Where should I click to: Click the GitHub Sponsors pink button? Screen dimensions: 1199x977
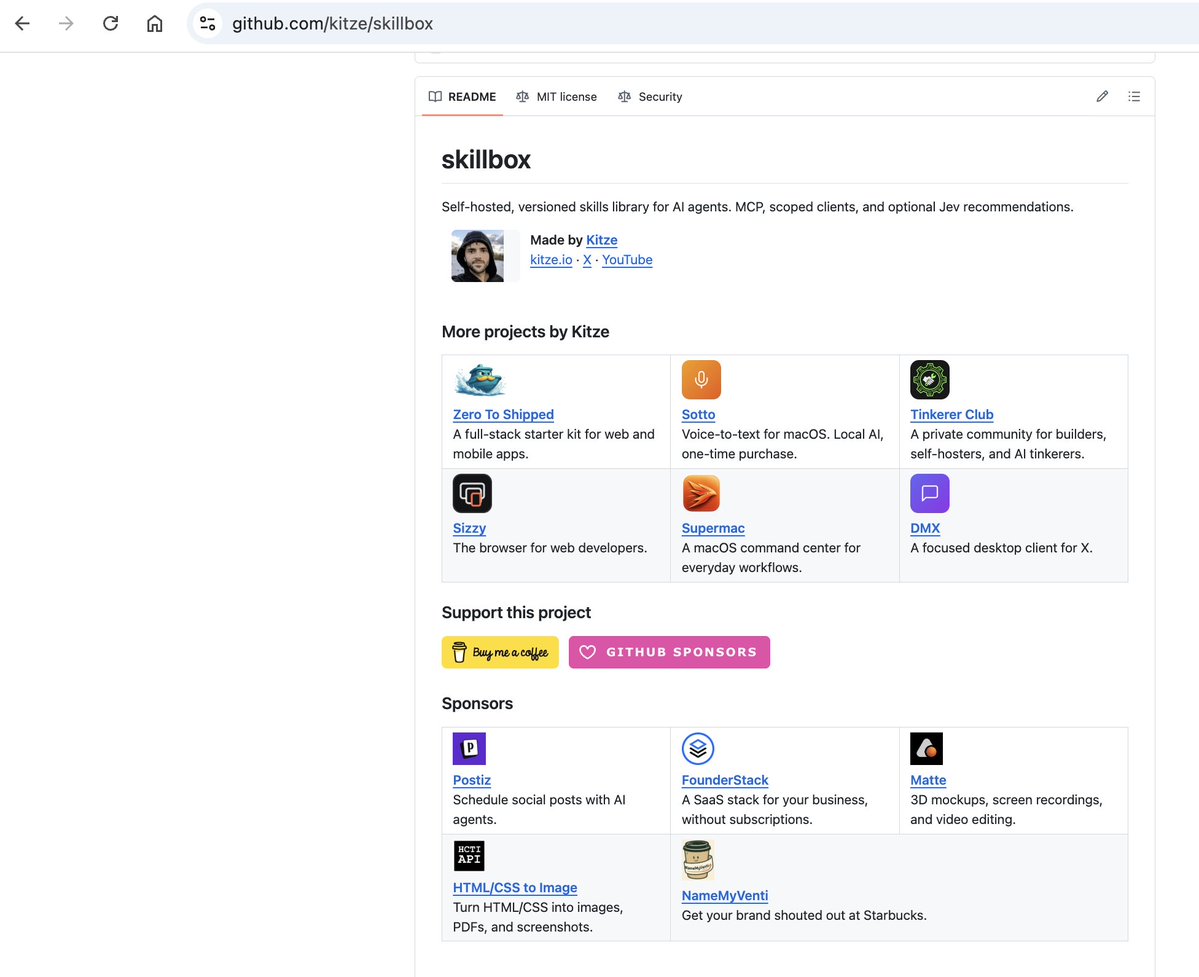(669, 652)
